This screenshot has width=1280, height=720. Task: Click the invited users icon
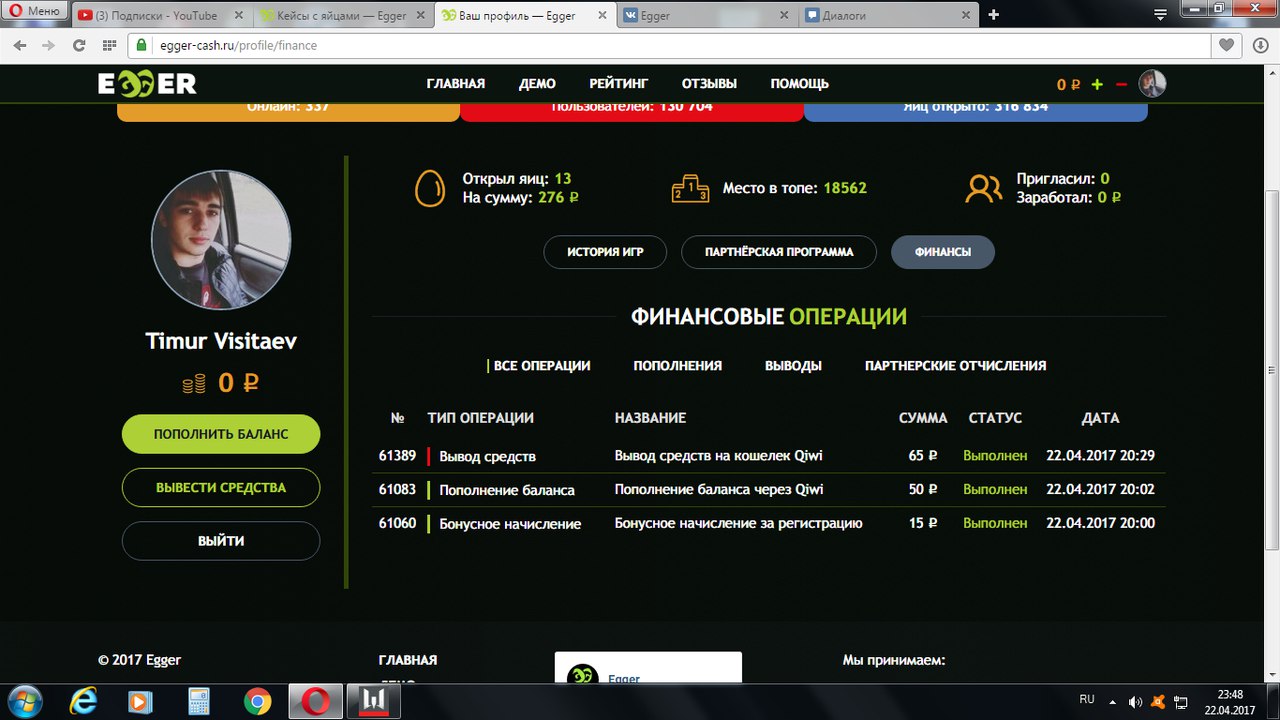(x=984, y=188)
